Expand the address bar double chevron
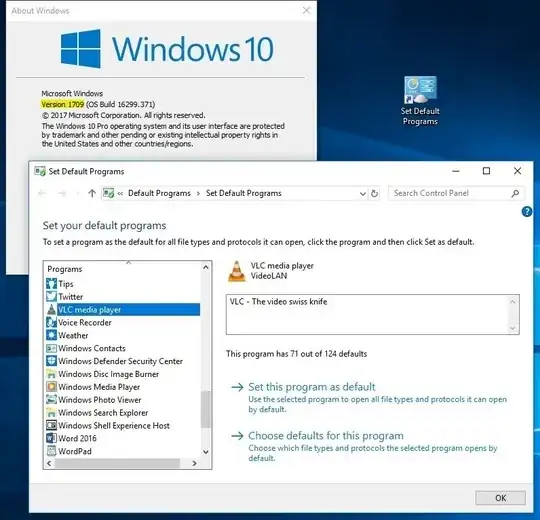This screenshot has width=540, height=520. [x=120, y=194]
